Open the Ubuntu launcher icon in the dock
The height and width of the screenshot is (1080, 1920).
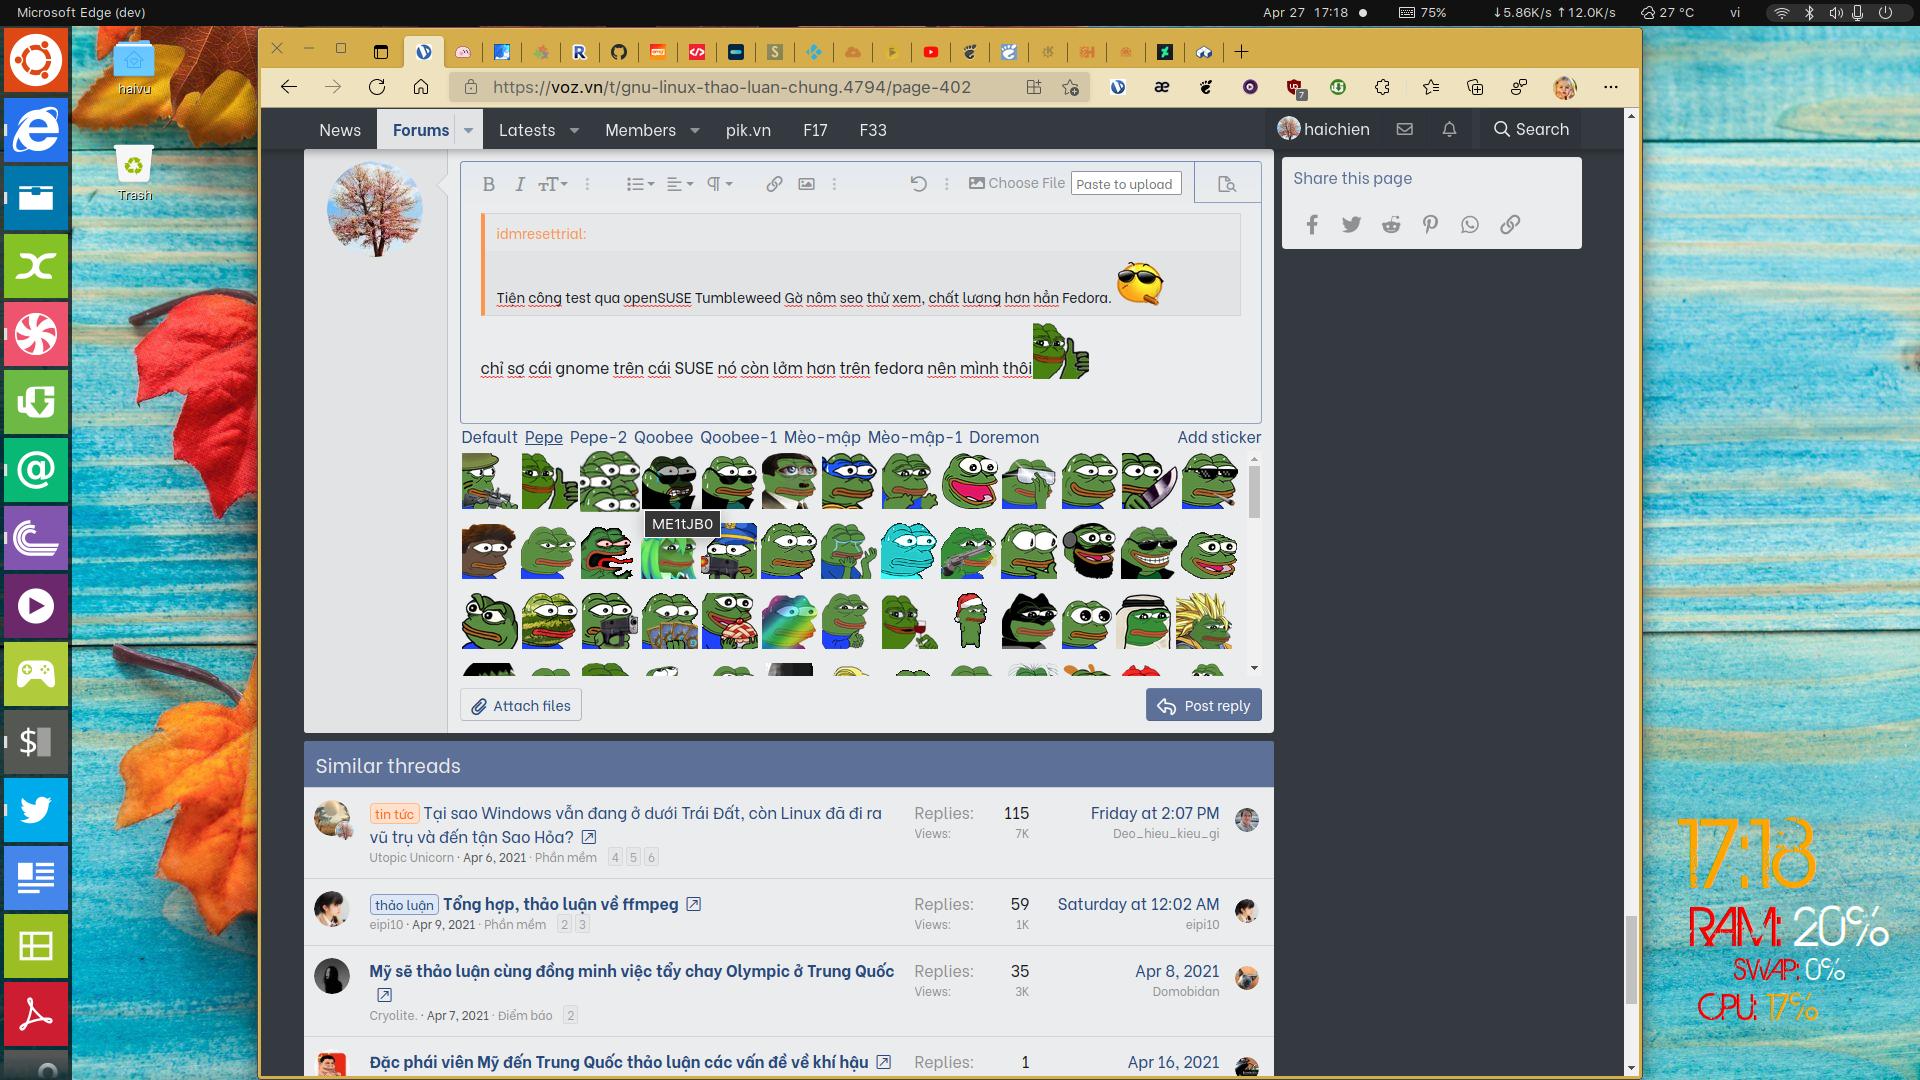(36, 61)
